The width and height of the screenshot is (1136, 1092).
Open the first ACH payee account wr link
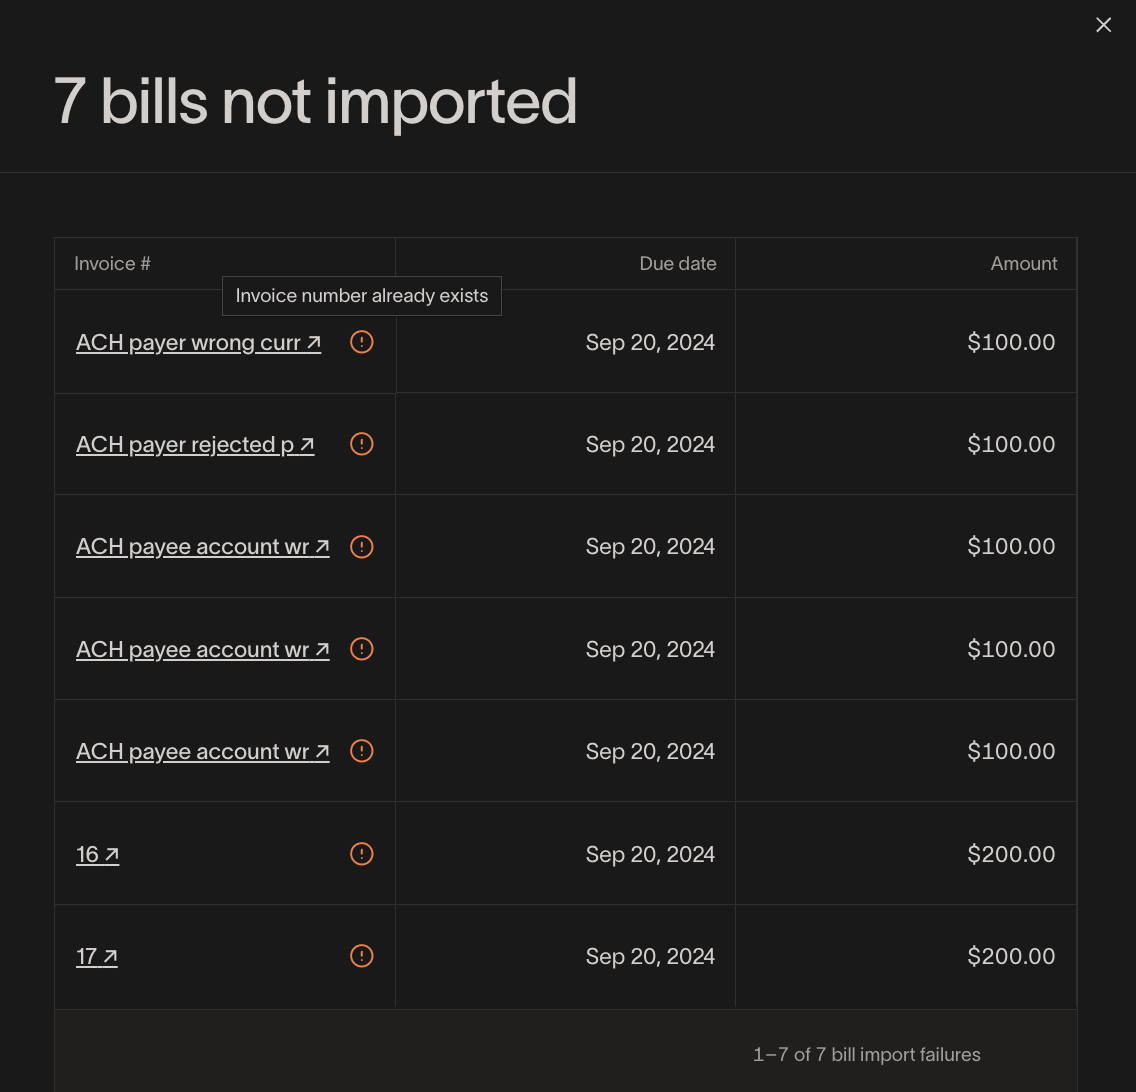(202, 547)
